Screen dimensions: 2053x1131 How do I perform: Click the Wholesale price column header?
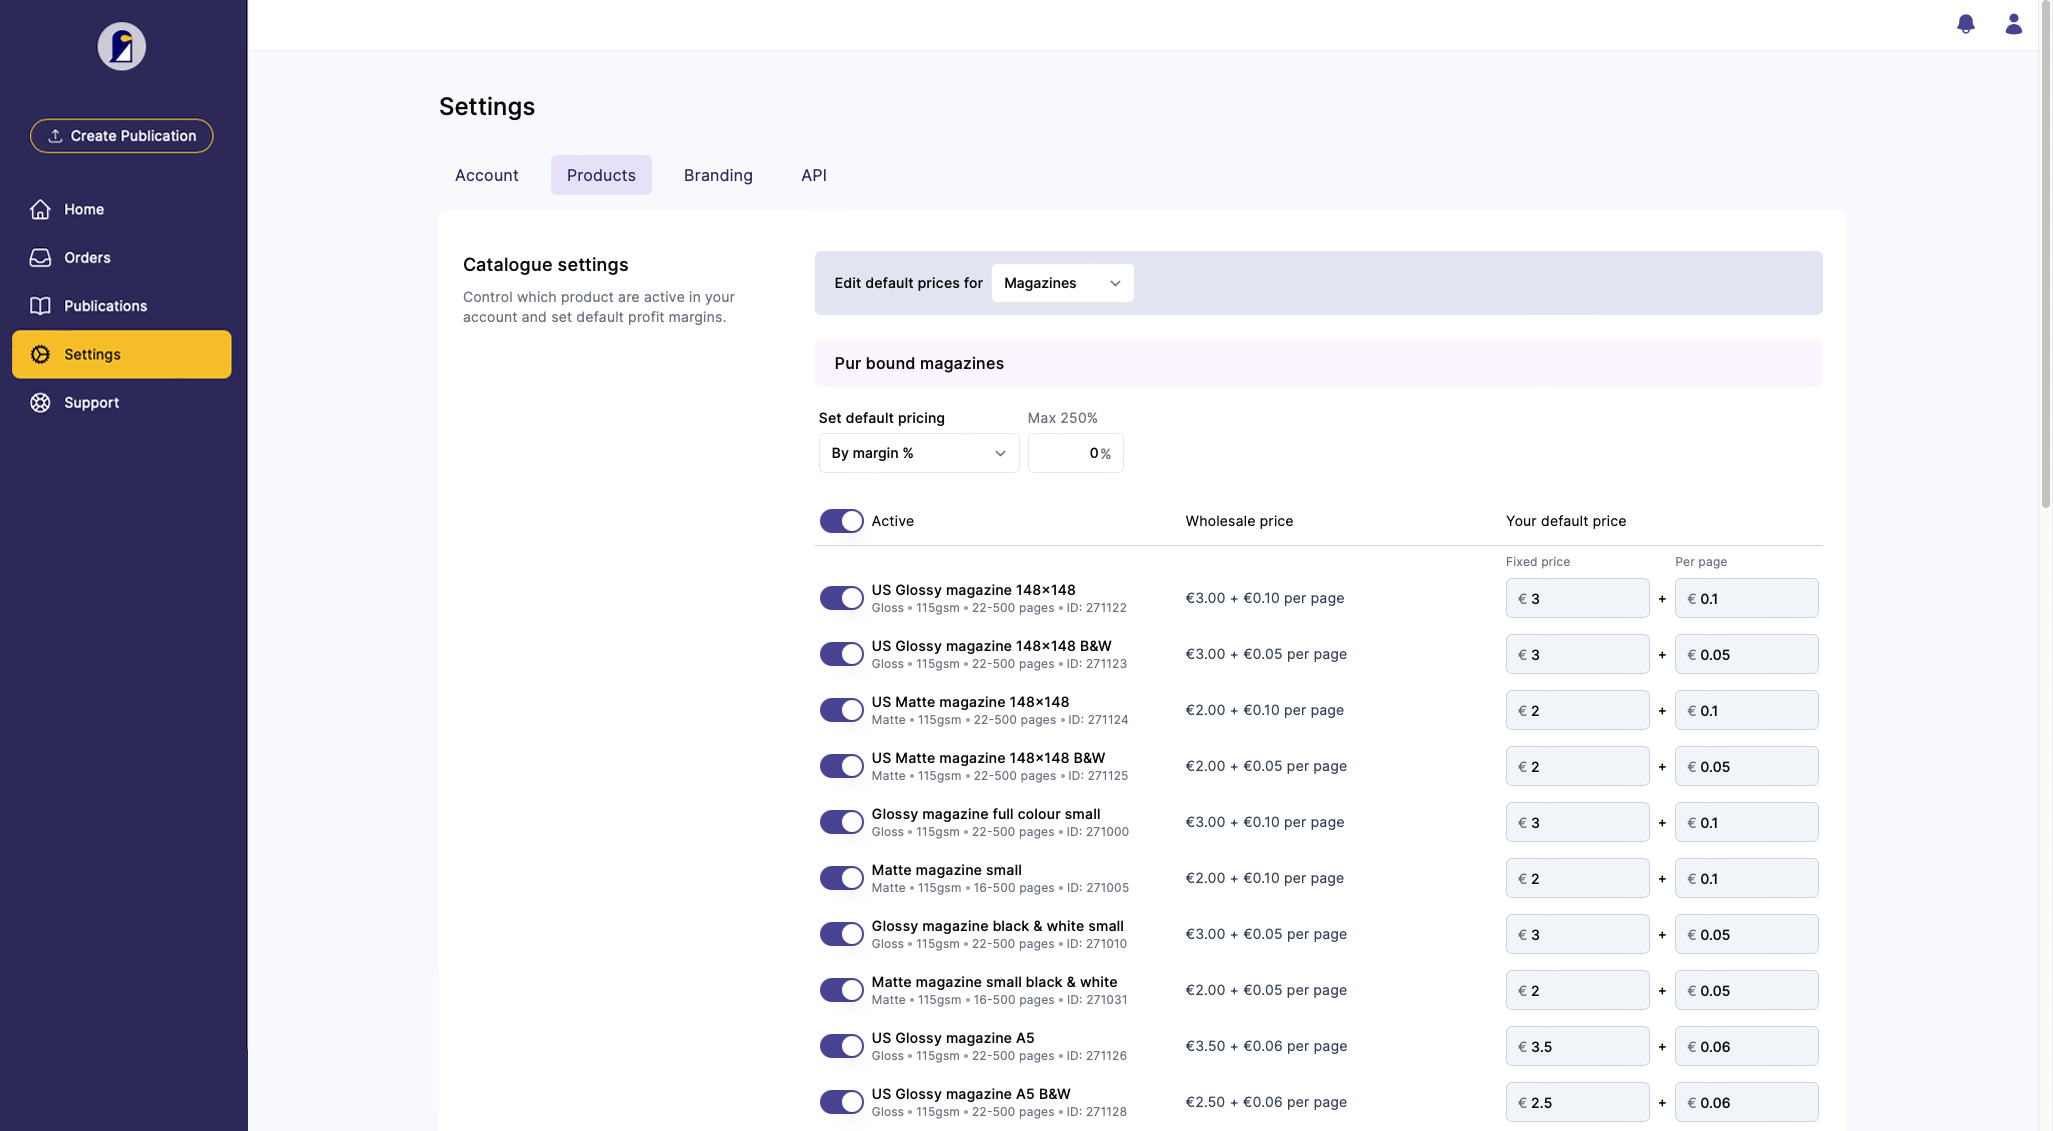(1239, 521)
